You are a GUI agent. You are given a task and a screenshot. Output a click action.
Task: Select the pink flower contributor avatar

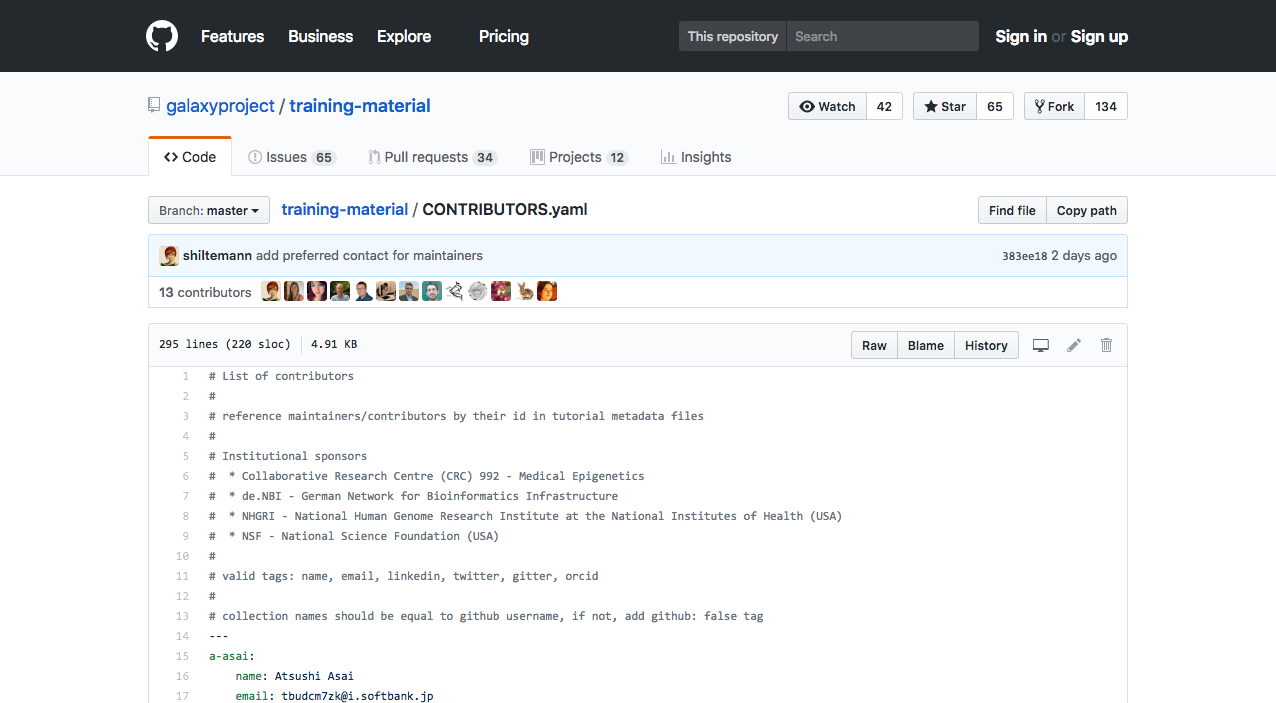coord(501,291)
